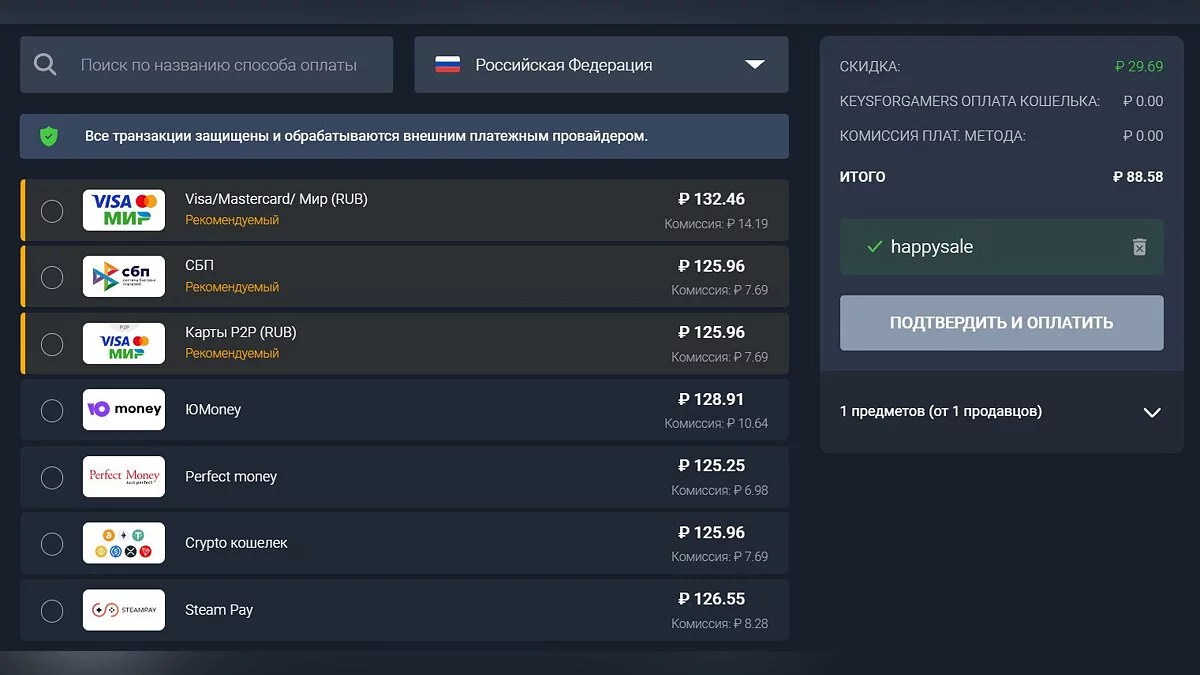Click the Crypto кошелек payment row label
This screenshot has height=675, width=1200.
(236, 543)
